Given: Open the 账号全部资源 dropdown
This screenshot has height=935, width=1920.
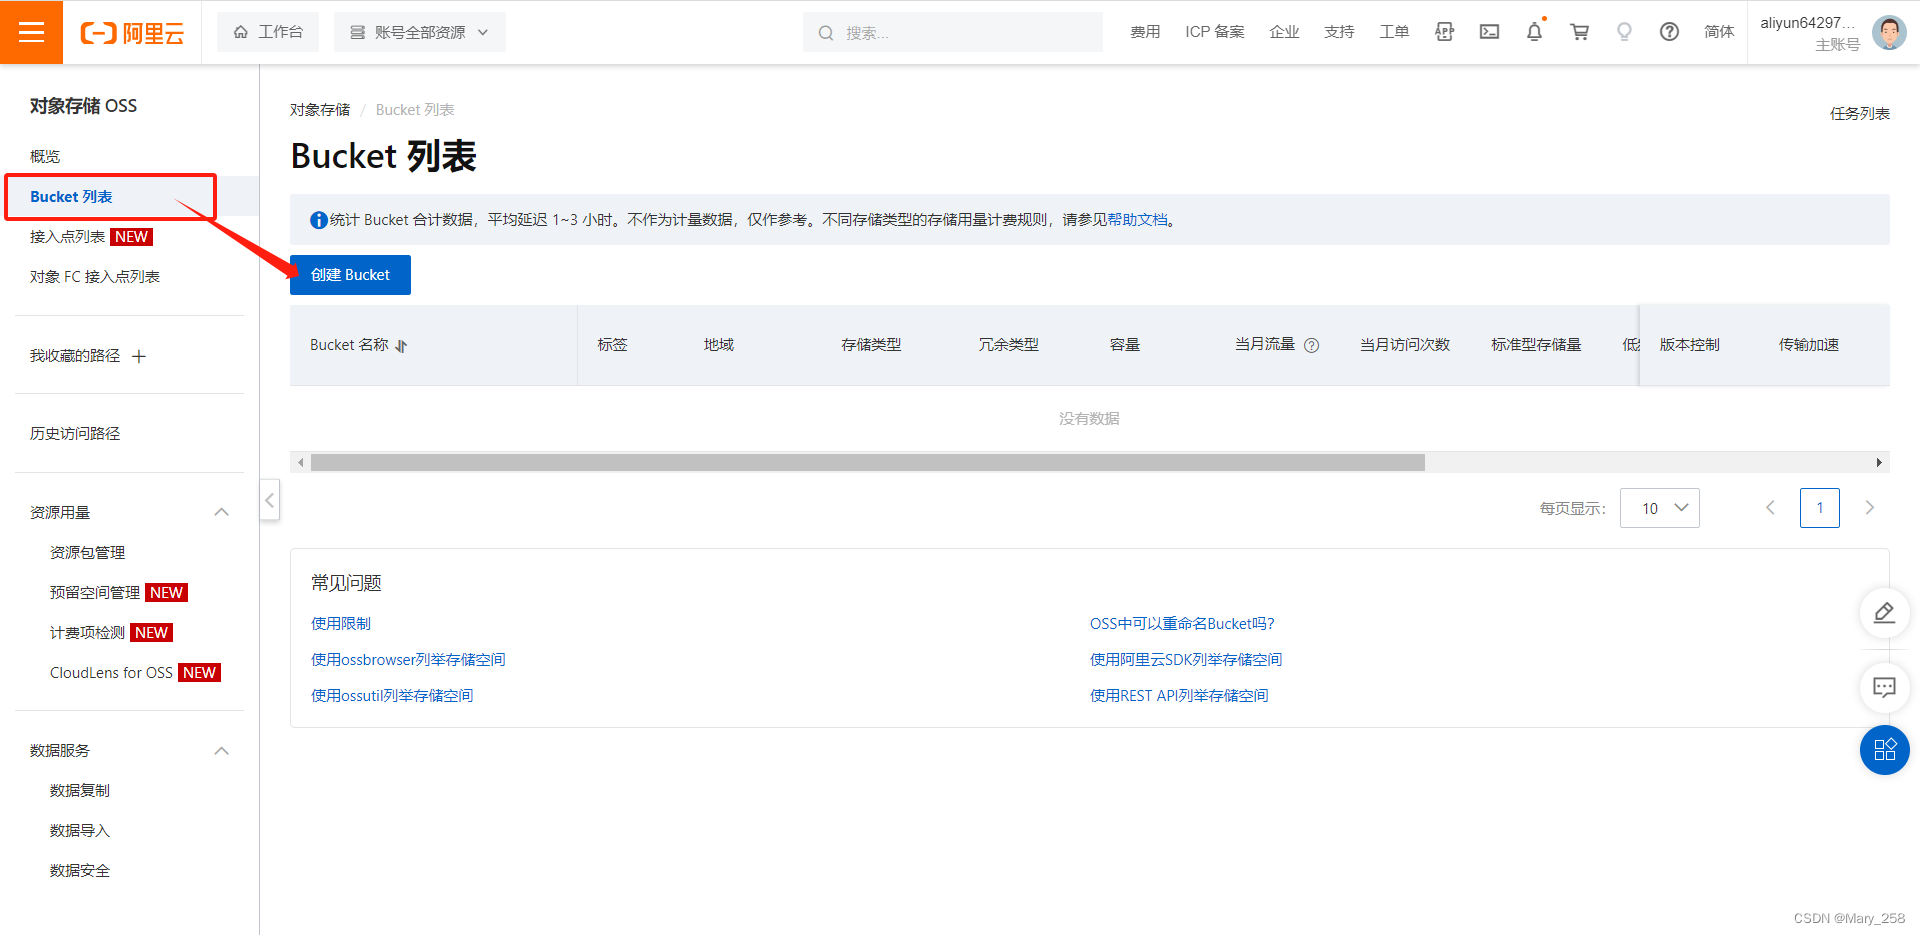Looking at the screenshot, I should pyautogui.click(x=419, y=31).
